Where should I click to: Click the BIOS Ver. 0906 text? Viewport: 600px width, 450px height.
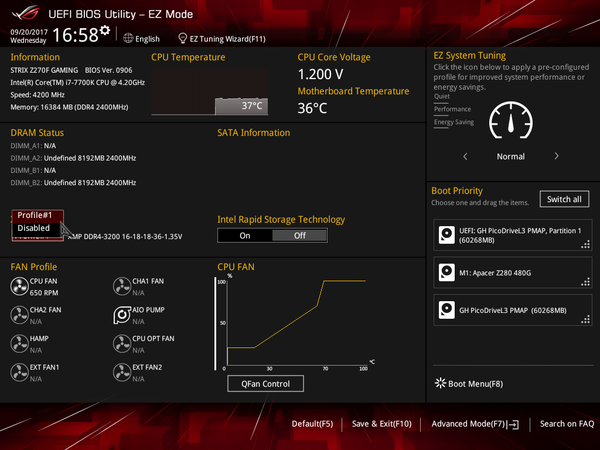click(x=109, y=70)
